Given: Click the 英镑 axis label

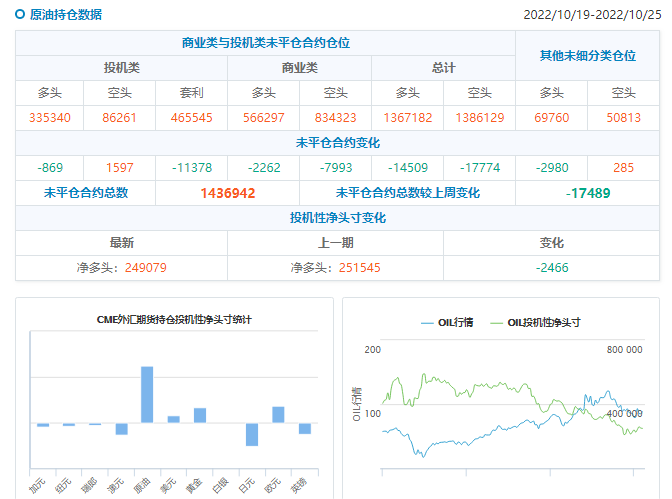Looking at the screenshot, I should click(x=303, y=482).
